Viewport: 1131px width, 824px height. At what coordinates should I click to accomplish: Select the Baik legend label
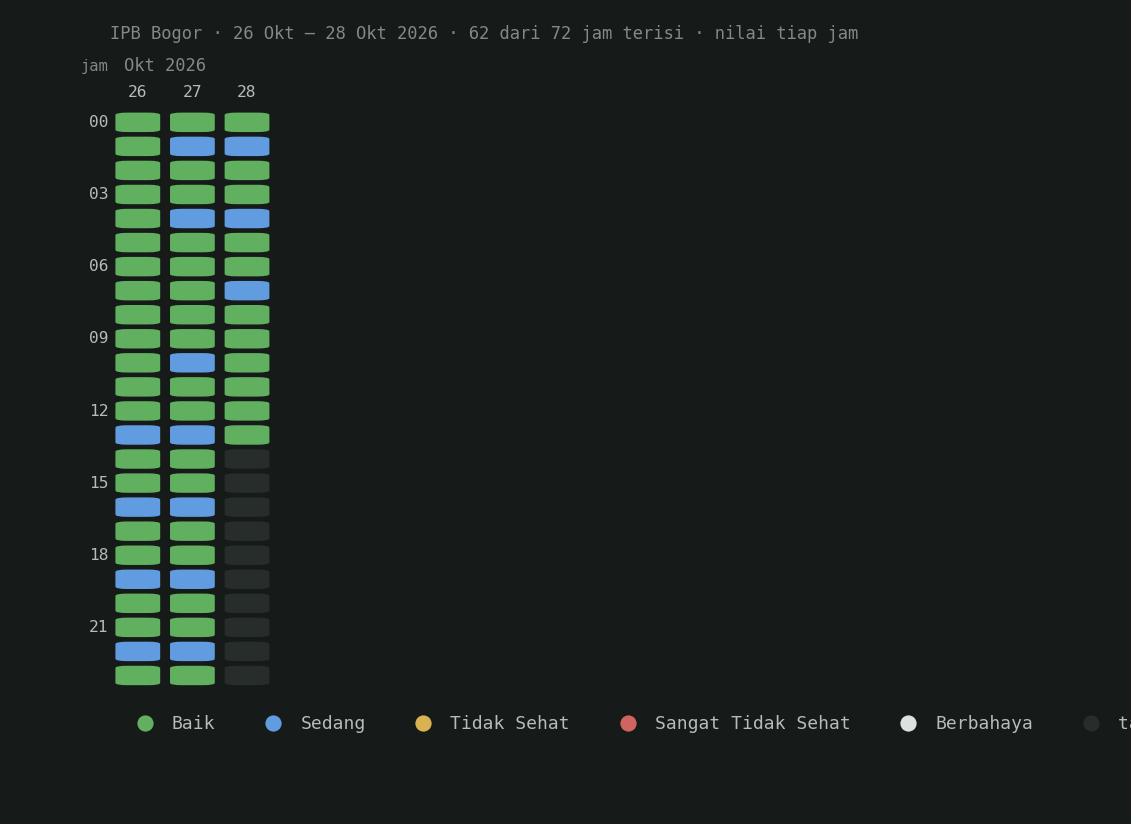[193, 723]
